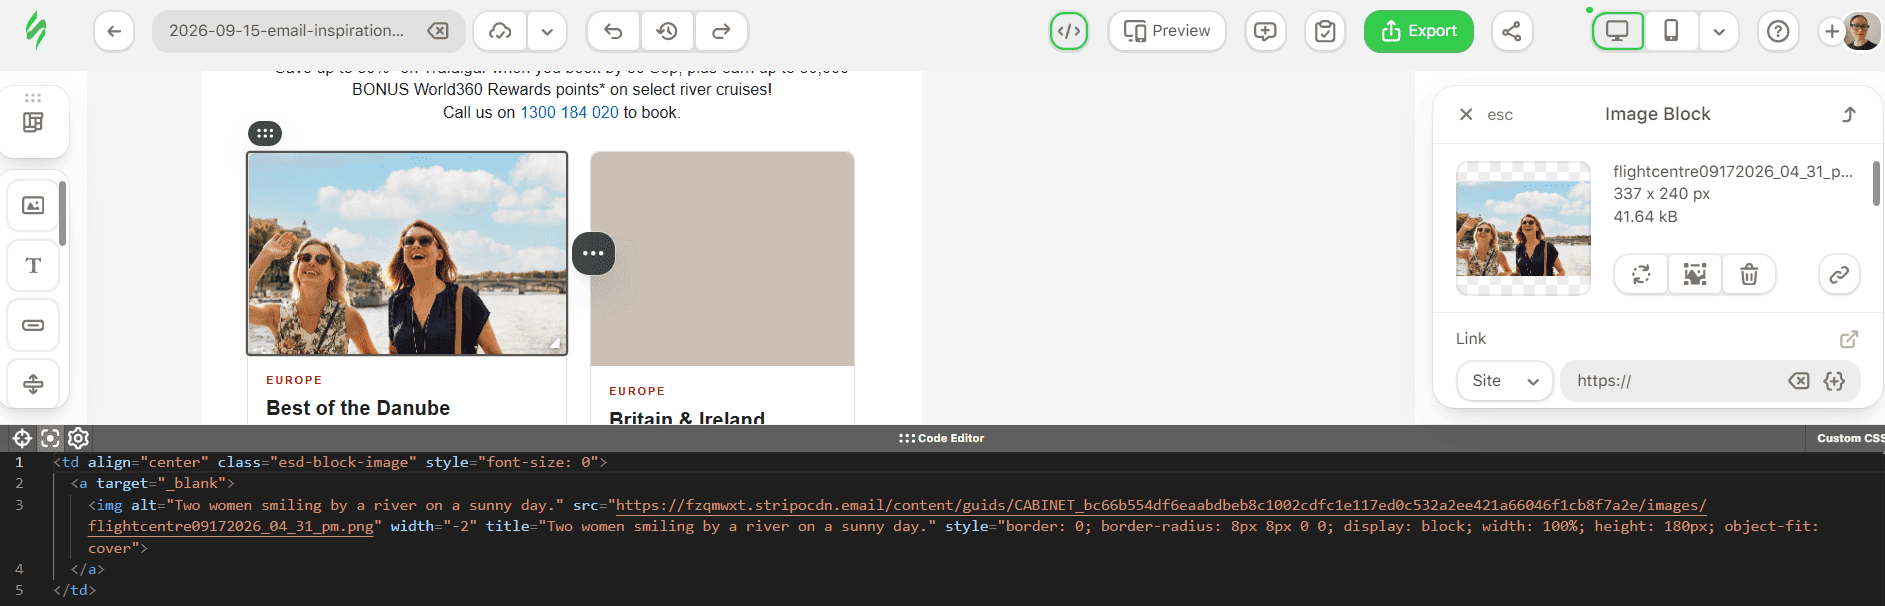Collapse Image Block panel with the up arrow

point(1849,114)
